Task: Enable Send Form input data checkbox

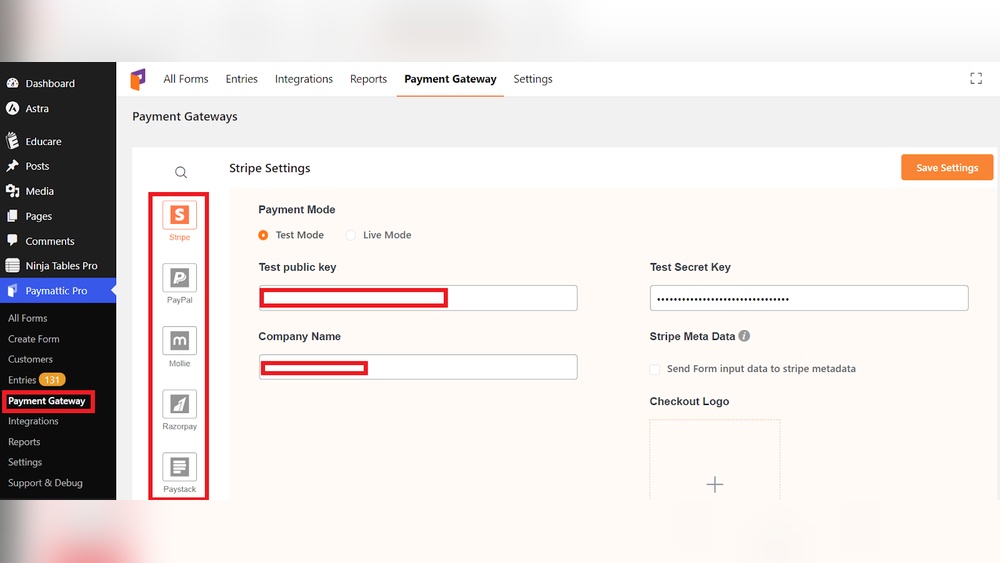Action: click(x=654, y=369)
